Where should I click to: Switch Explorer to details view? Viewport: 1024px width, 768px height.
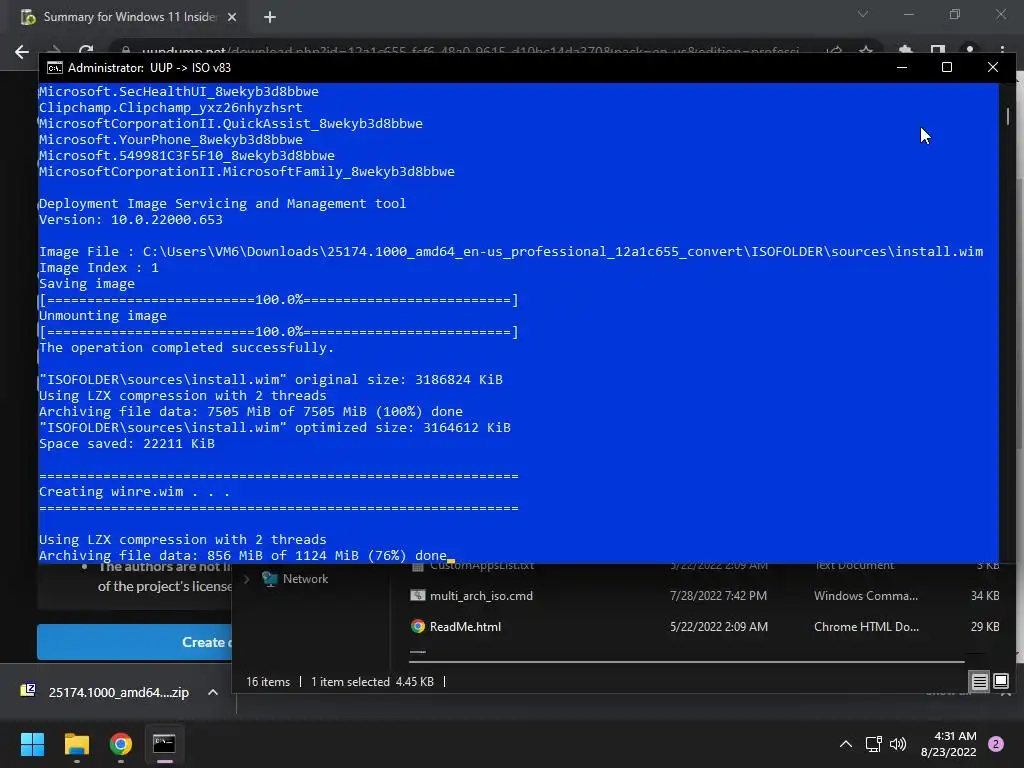979,682
